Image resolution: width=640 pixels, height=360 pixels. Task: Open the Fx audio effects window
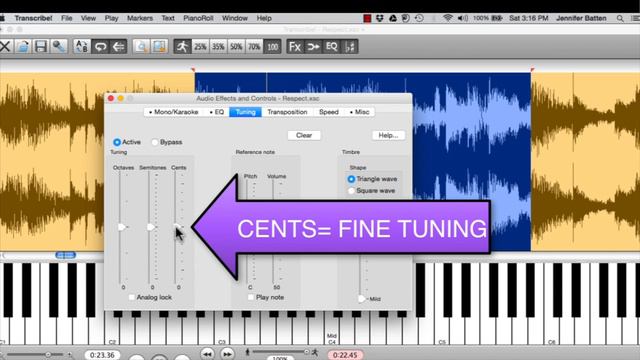(295, 47)
